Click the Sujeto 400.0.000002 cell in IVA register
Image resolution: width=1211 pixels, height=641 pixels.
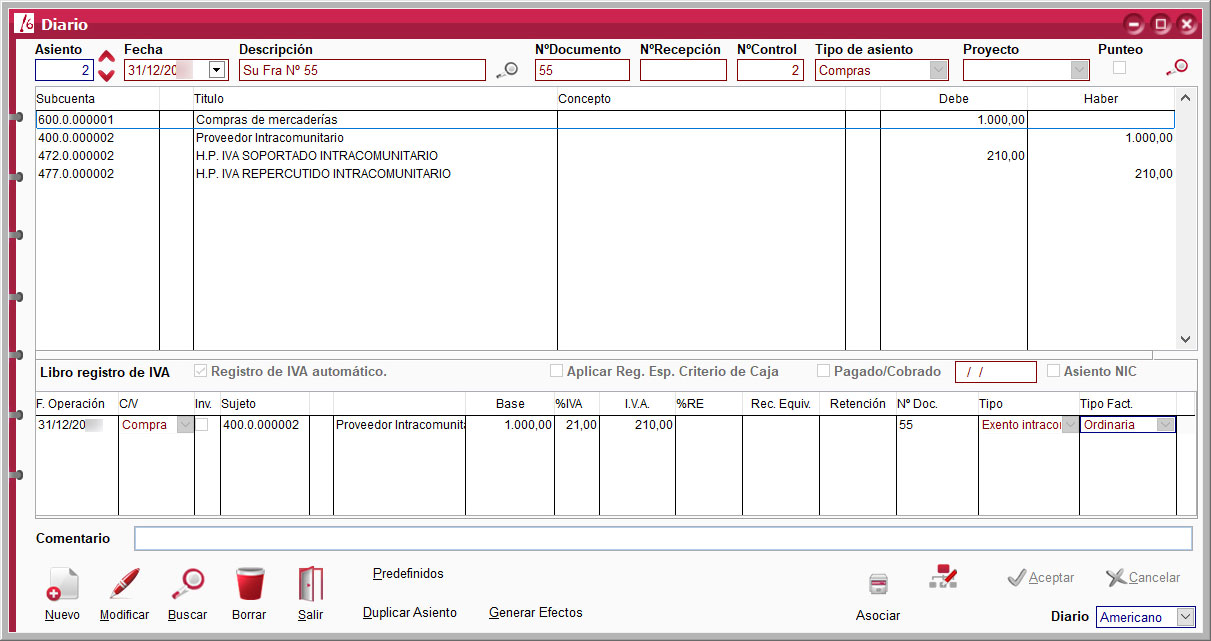[x=265, y=425]
